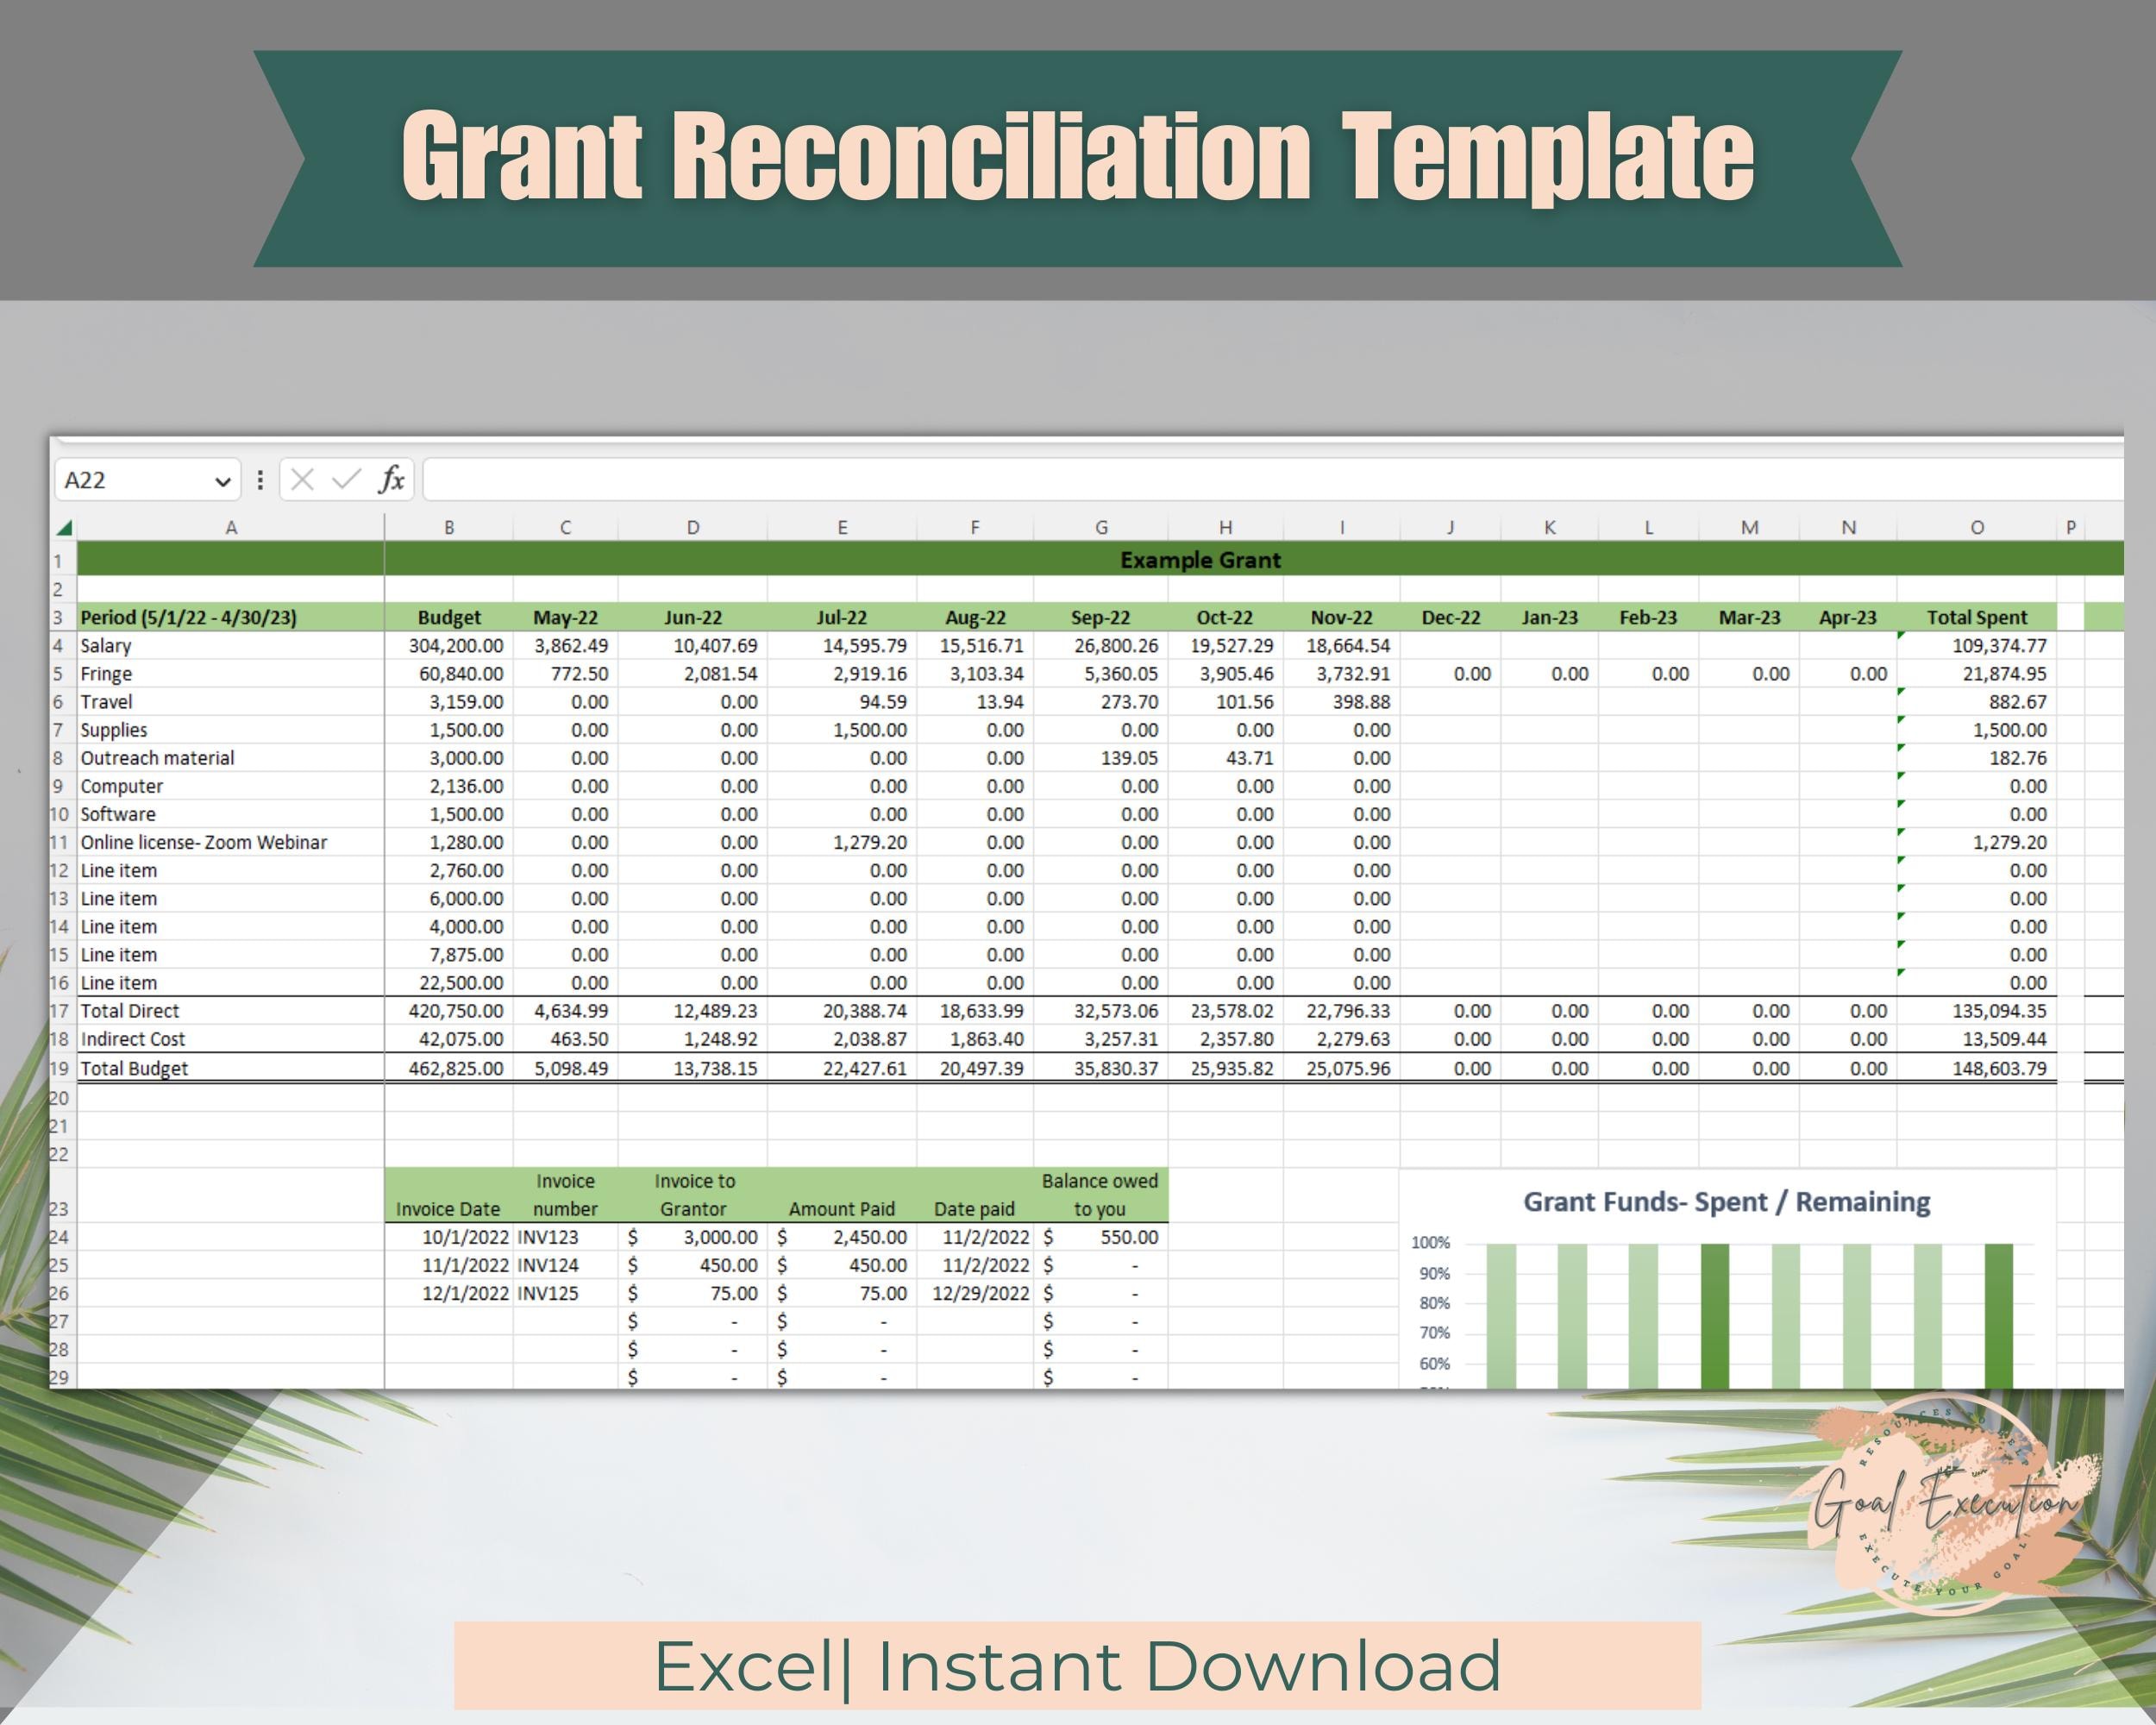Select the Total Spent column header cell

[x=1978, y=617]
